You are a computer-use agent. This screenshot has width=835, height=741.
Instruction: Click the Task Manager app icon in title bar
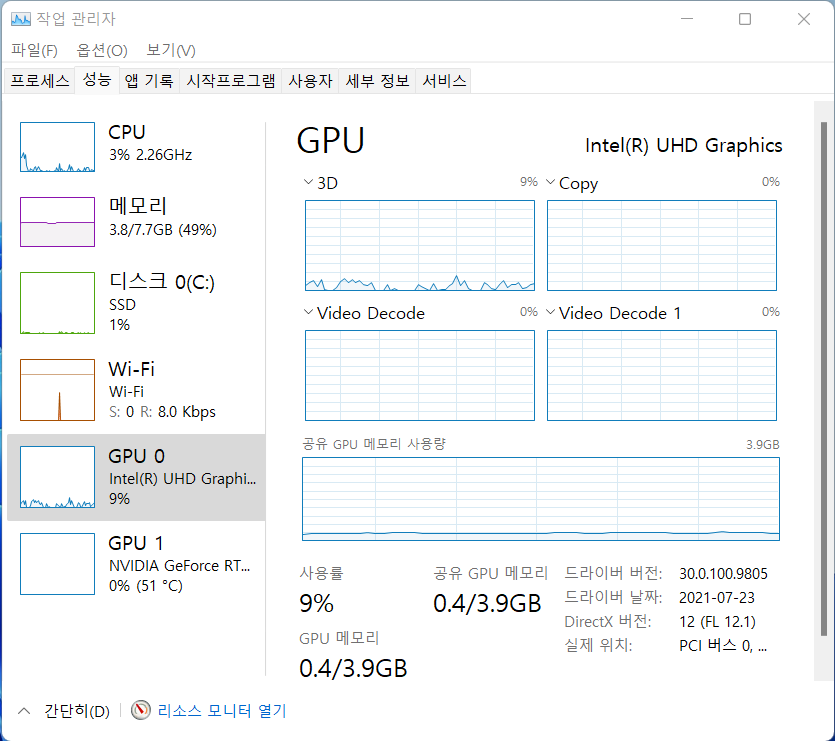point(20,19)
